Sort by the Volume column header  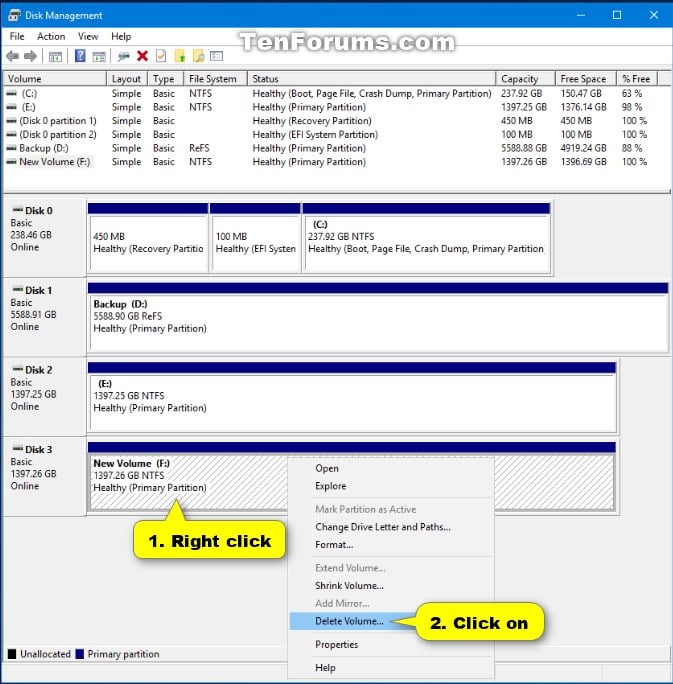click(x=55, y=79)
